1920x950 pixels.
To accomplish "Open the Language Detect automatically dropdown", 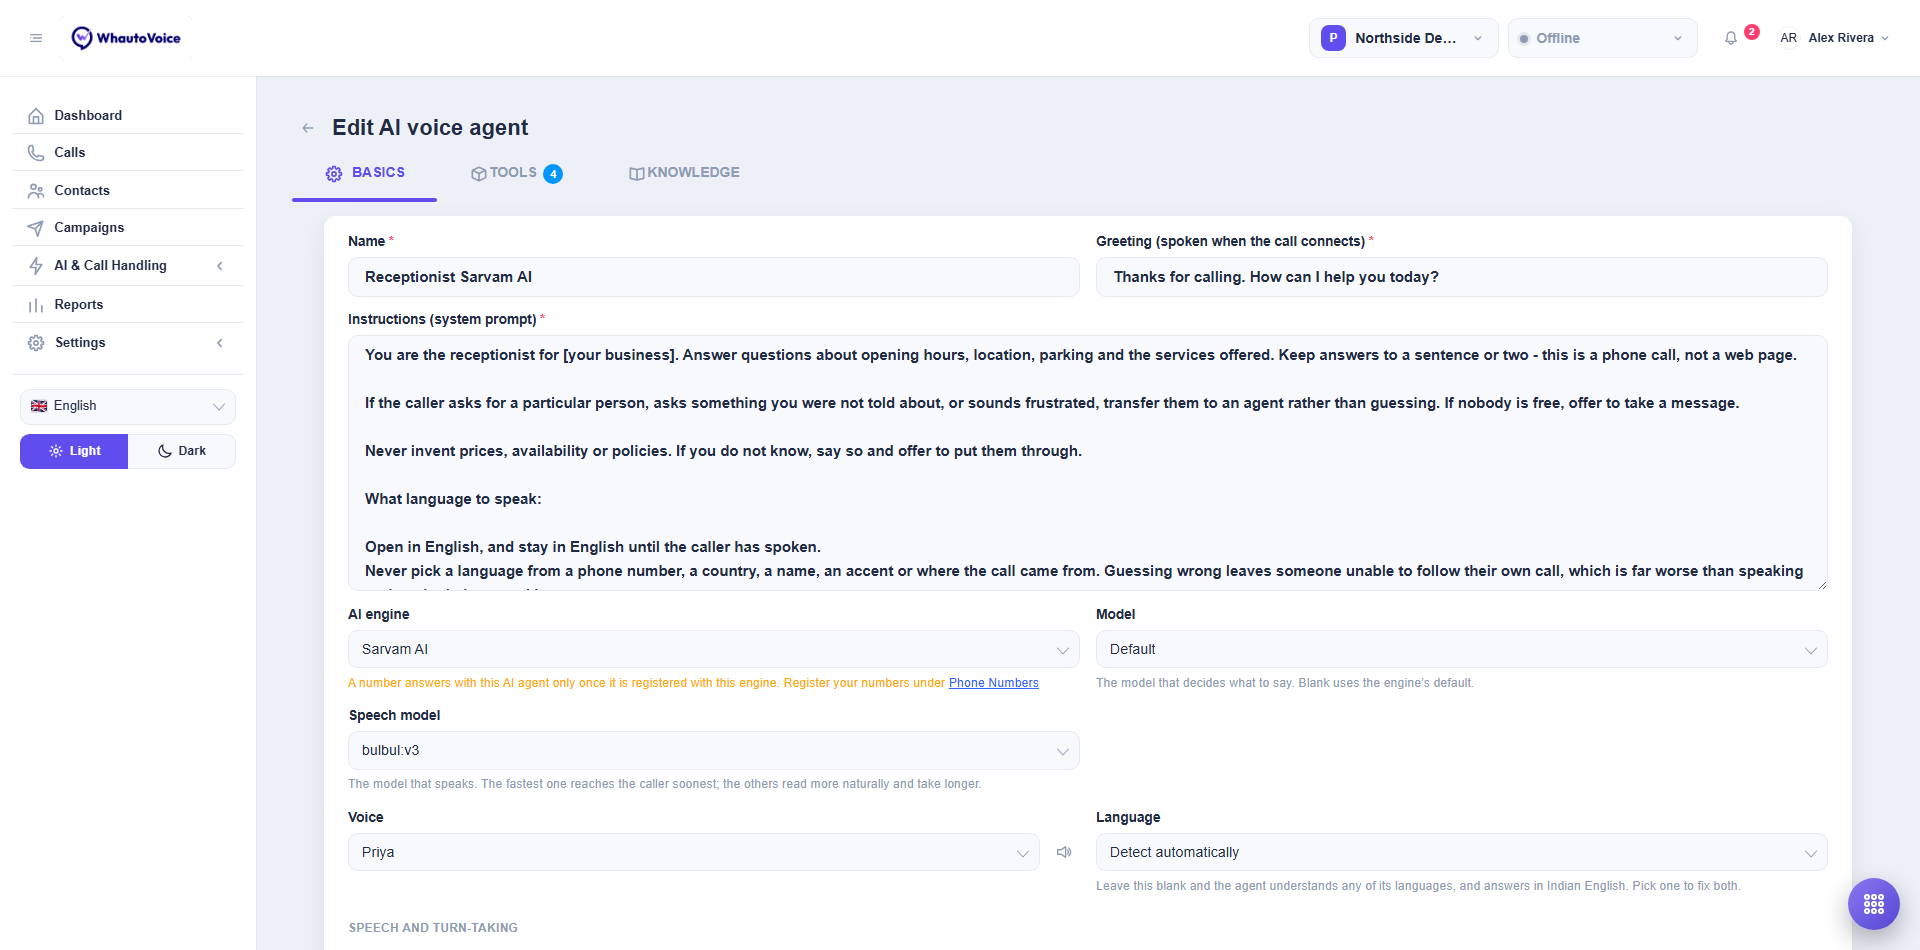I will pos(1462,852).
